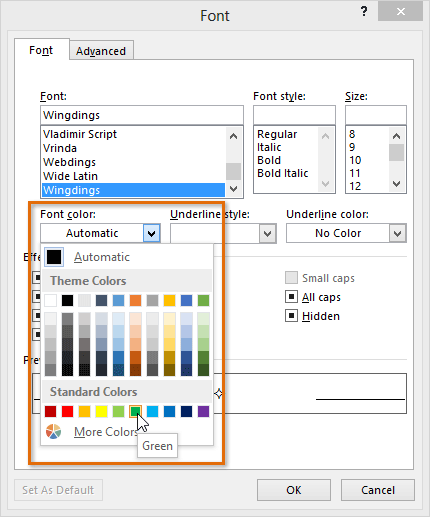
Task: Select font size 8
Action: [x=352, y=134]
